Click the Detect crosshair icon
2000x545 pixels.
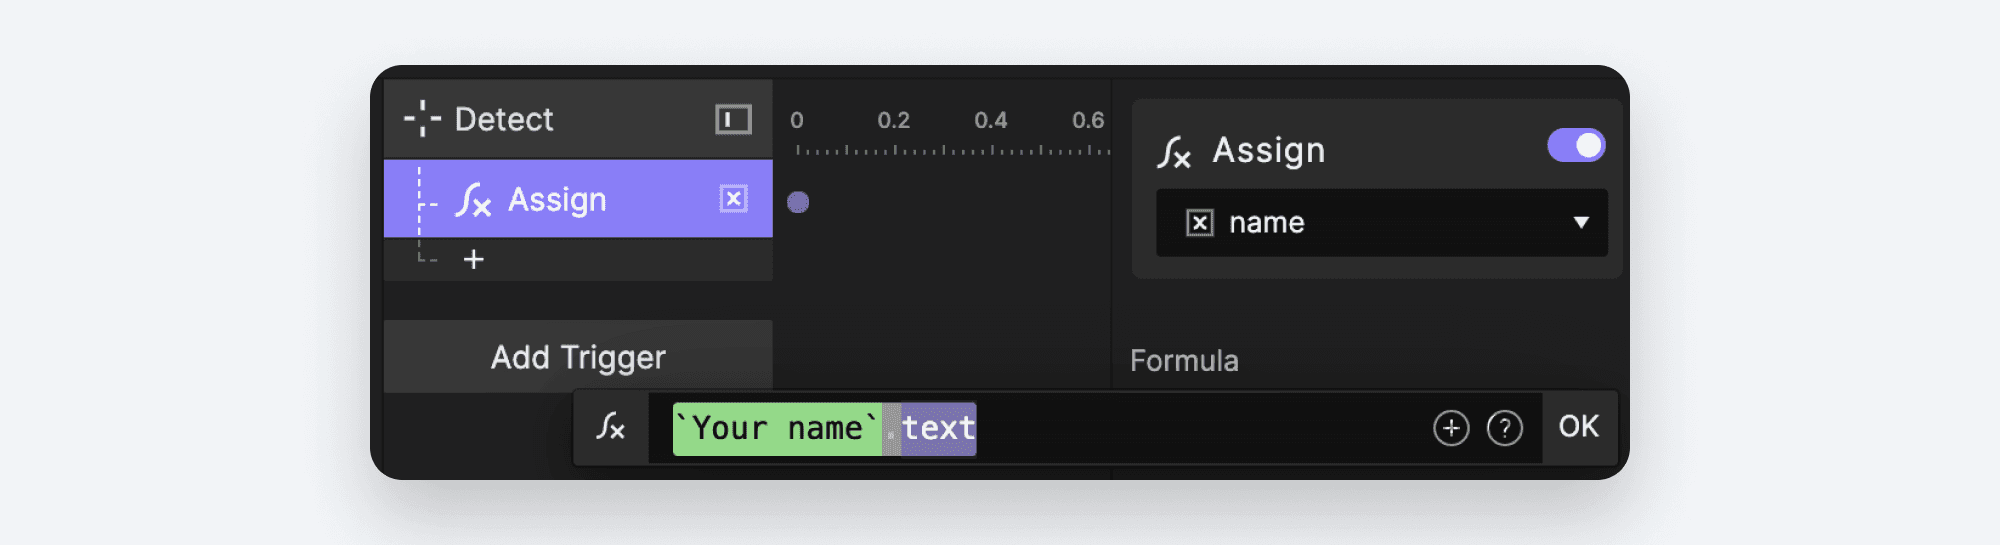click(422, 118)
